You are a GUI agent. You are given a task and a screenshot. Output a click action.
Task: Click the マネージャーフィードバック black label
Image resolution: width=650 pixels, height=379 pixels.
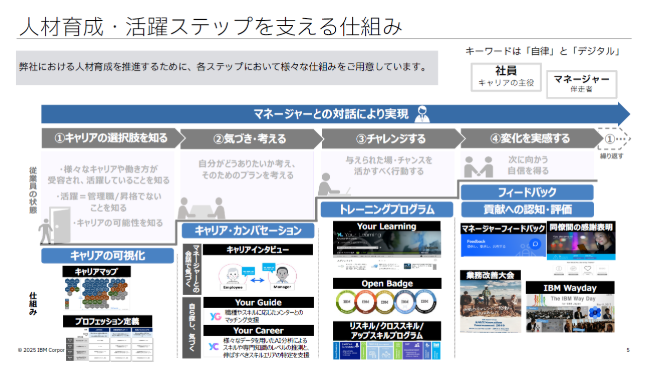pyautogui.click(x=503, y=228)
